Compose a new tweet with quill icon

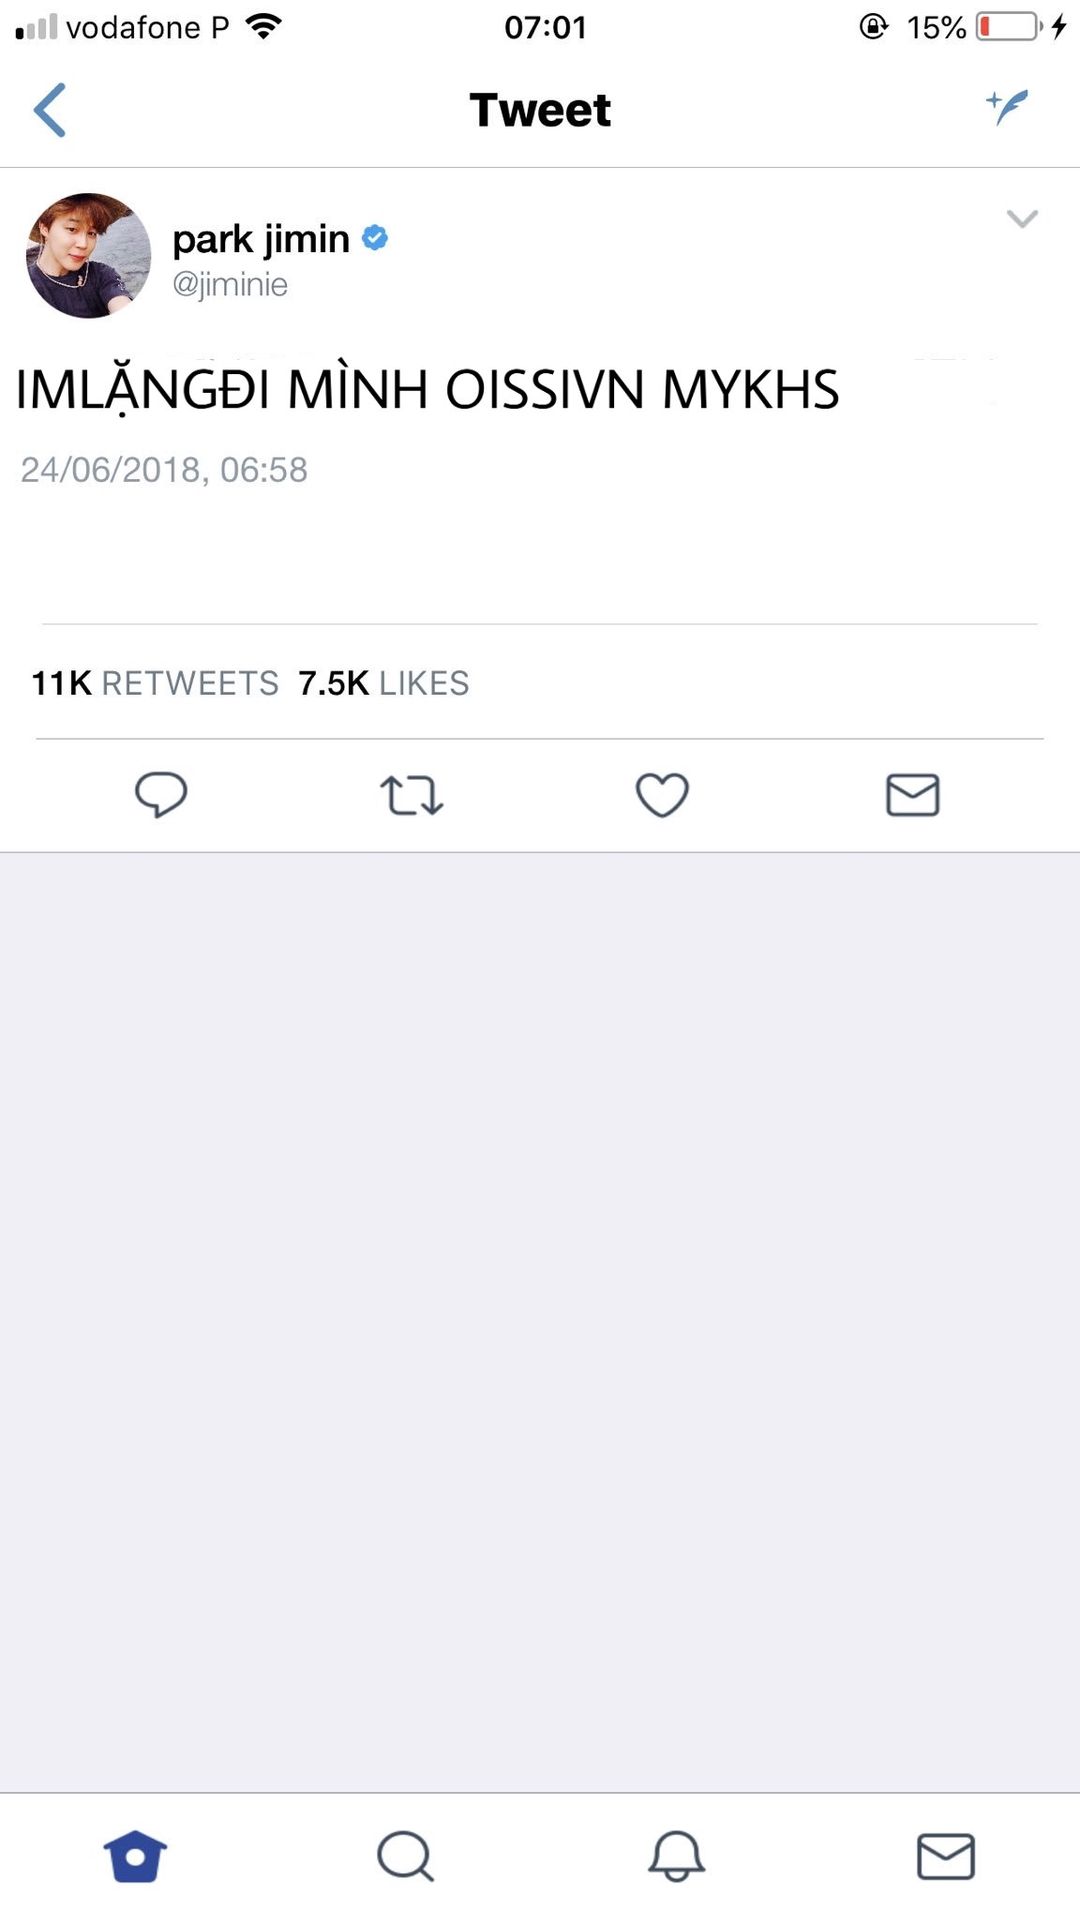click(1007, 106)
